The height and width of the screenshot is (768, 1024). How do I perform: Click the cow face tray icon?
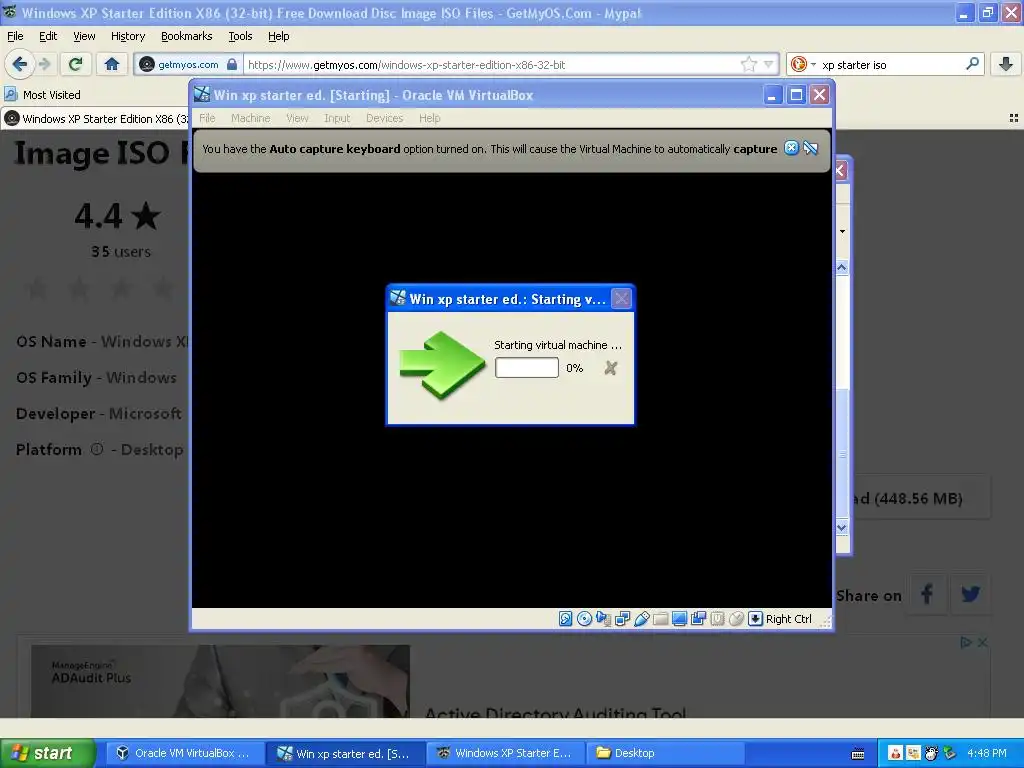click(x=931, y=753)
